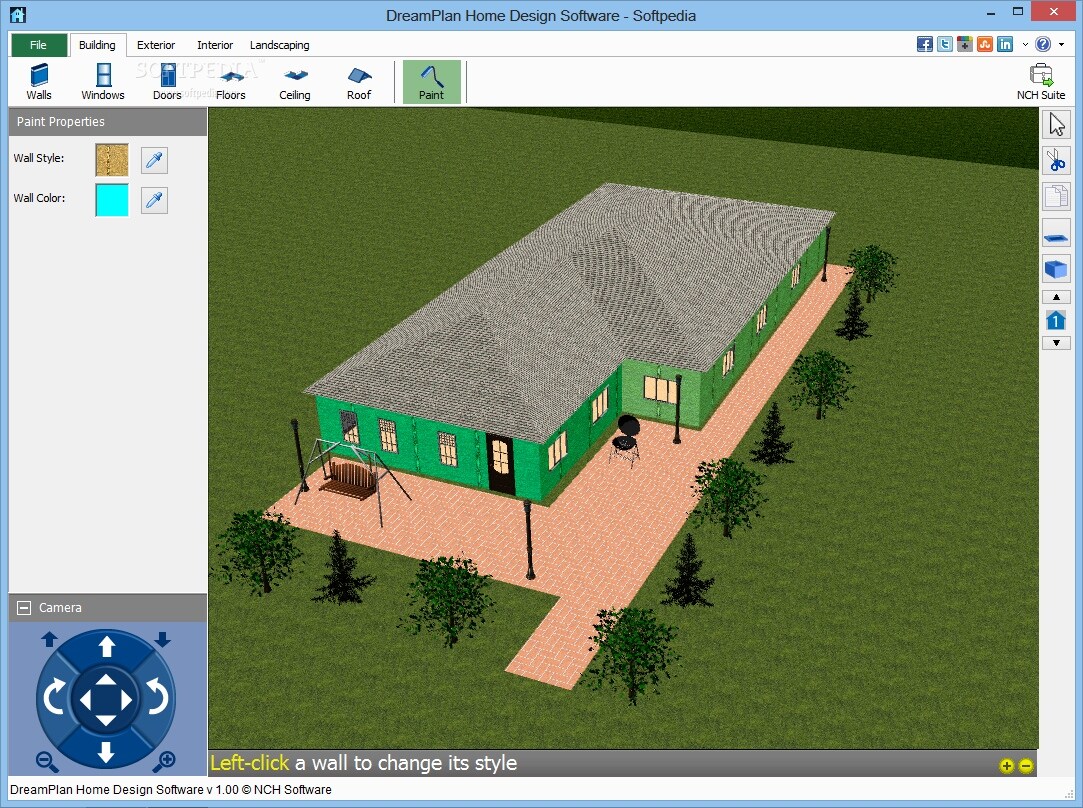1083x808 pixels.
Task: Change the Wall Color cyan swatch
Action: pos(111,200)
